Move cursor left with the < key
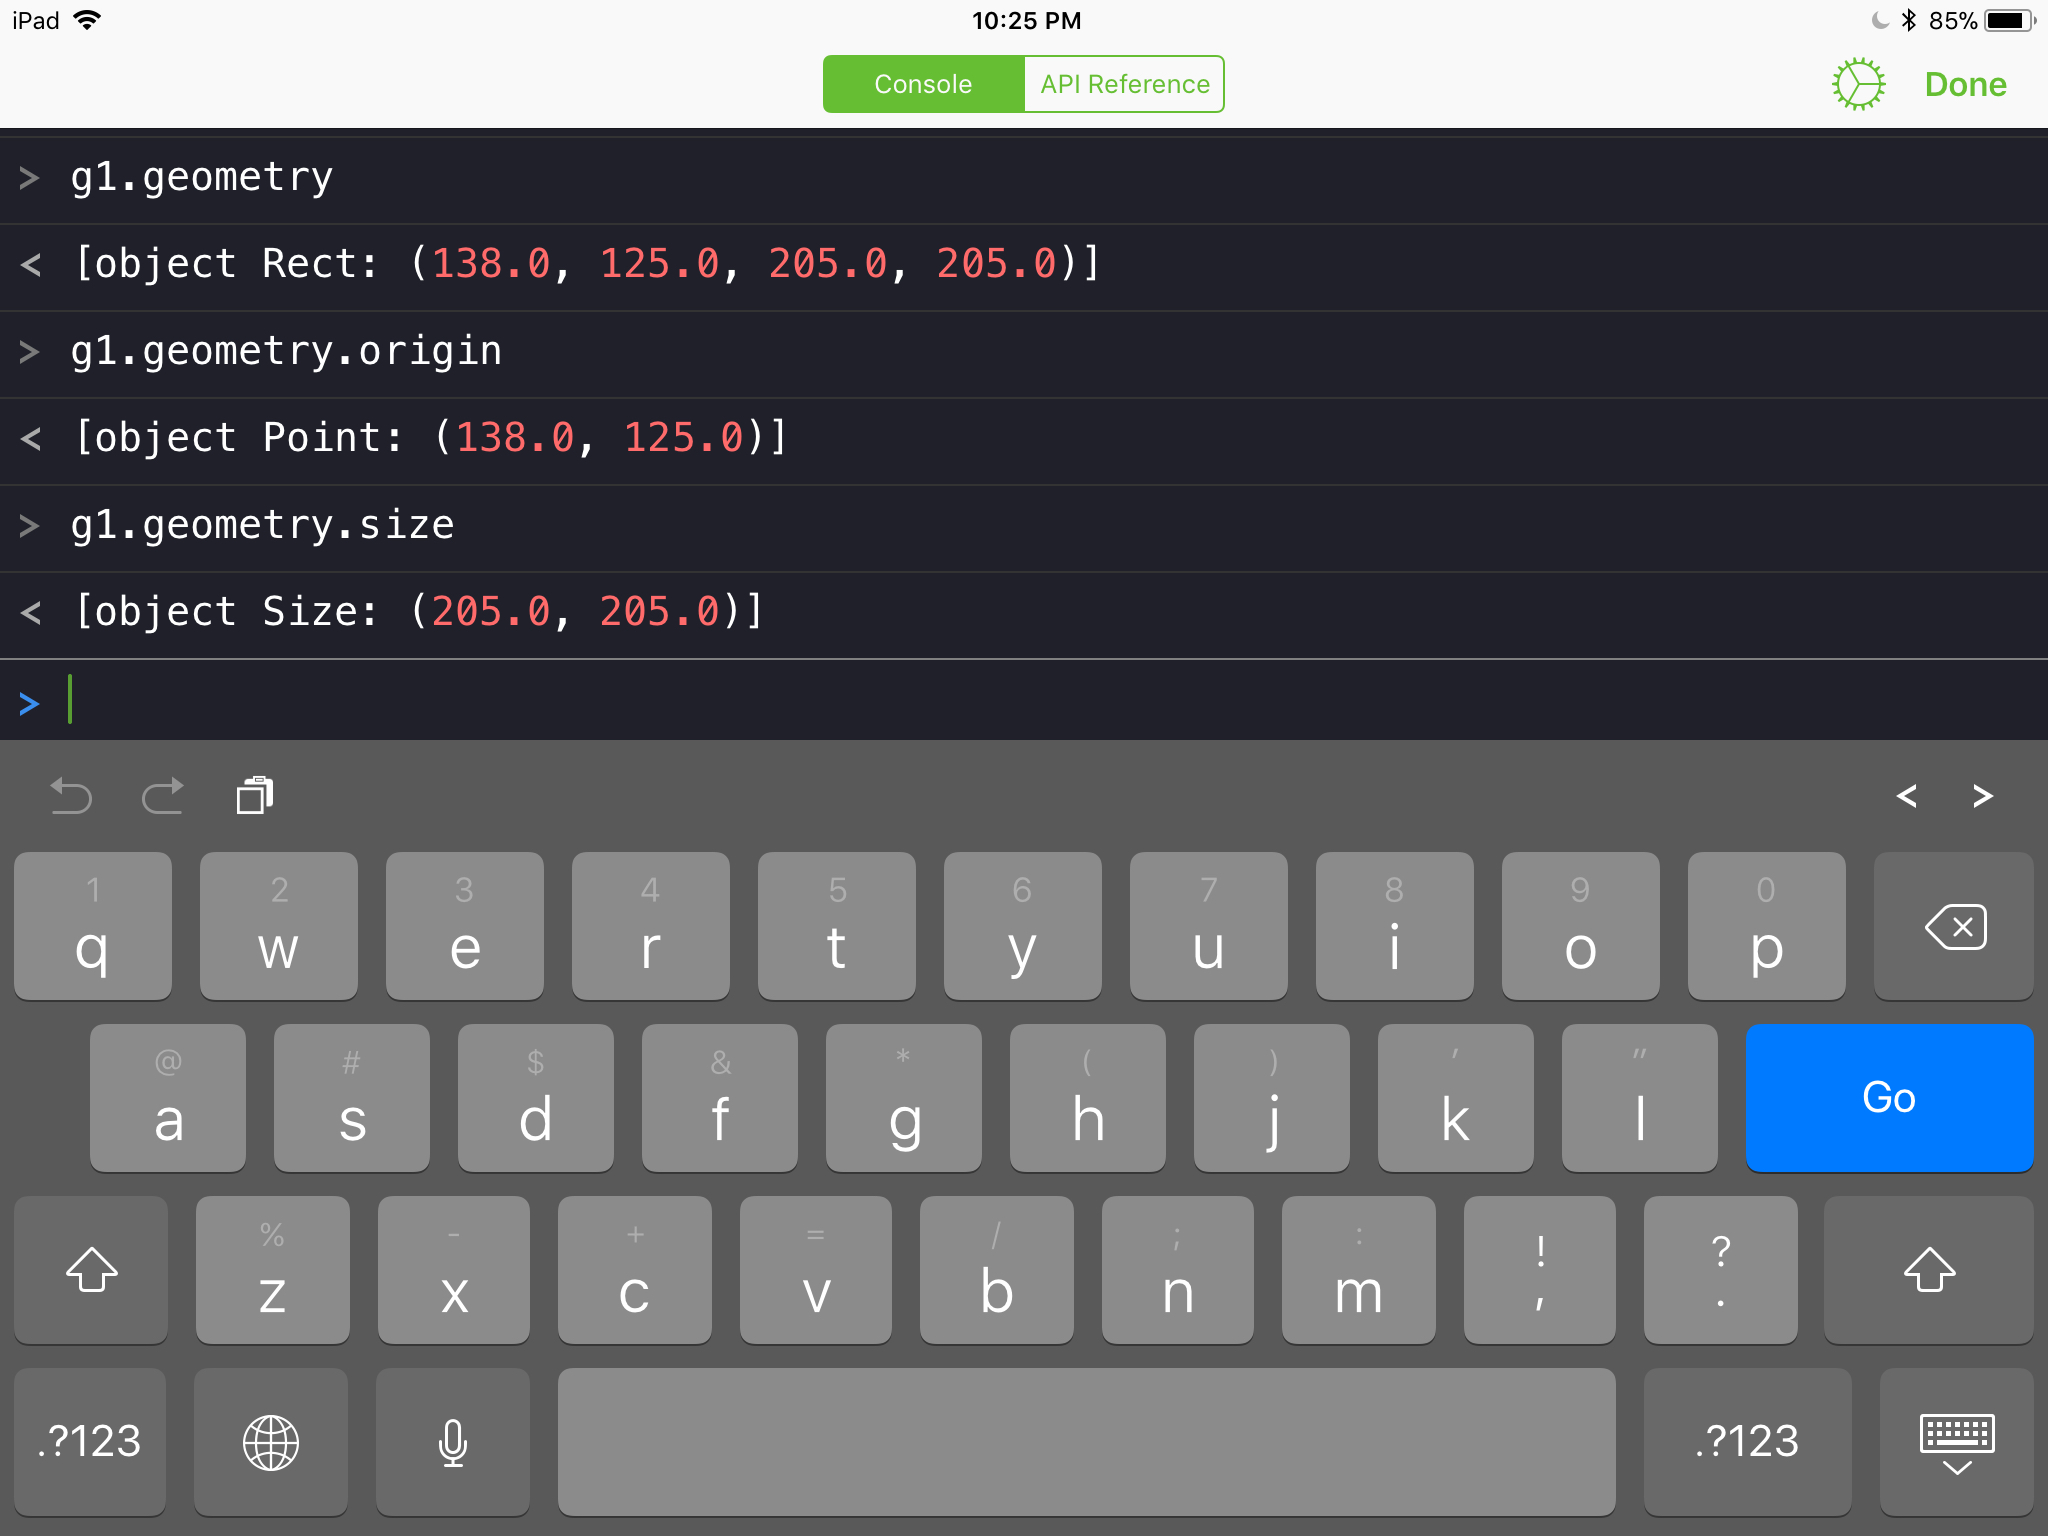 point(1906,796)
